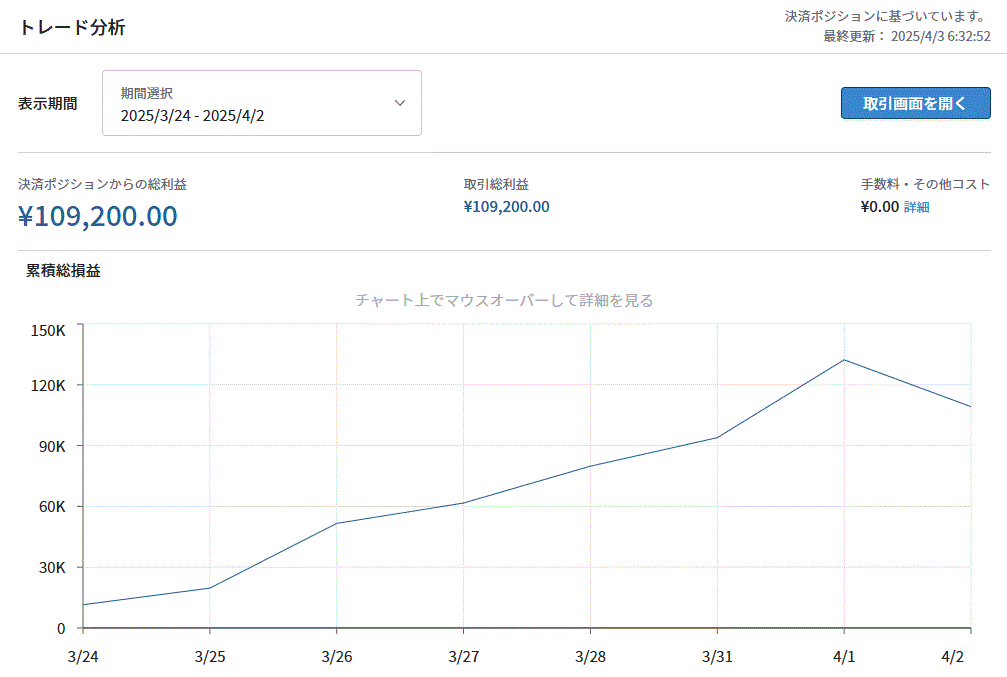
Task: Click the chevron arrow in period selector
Action: (400, 103)
